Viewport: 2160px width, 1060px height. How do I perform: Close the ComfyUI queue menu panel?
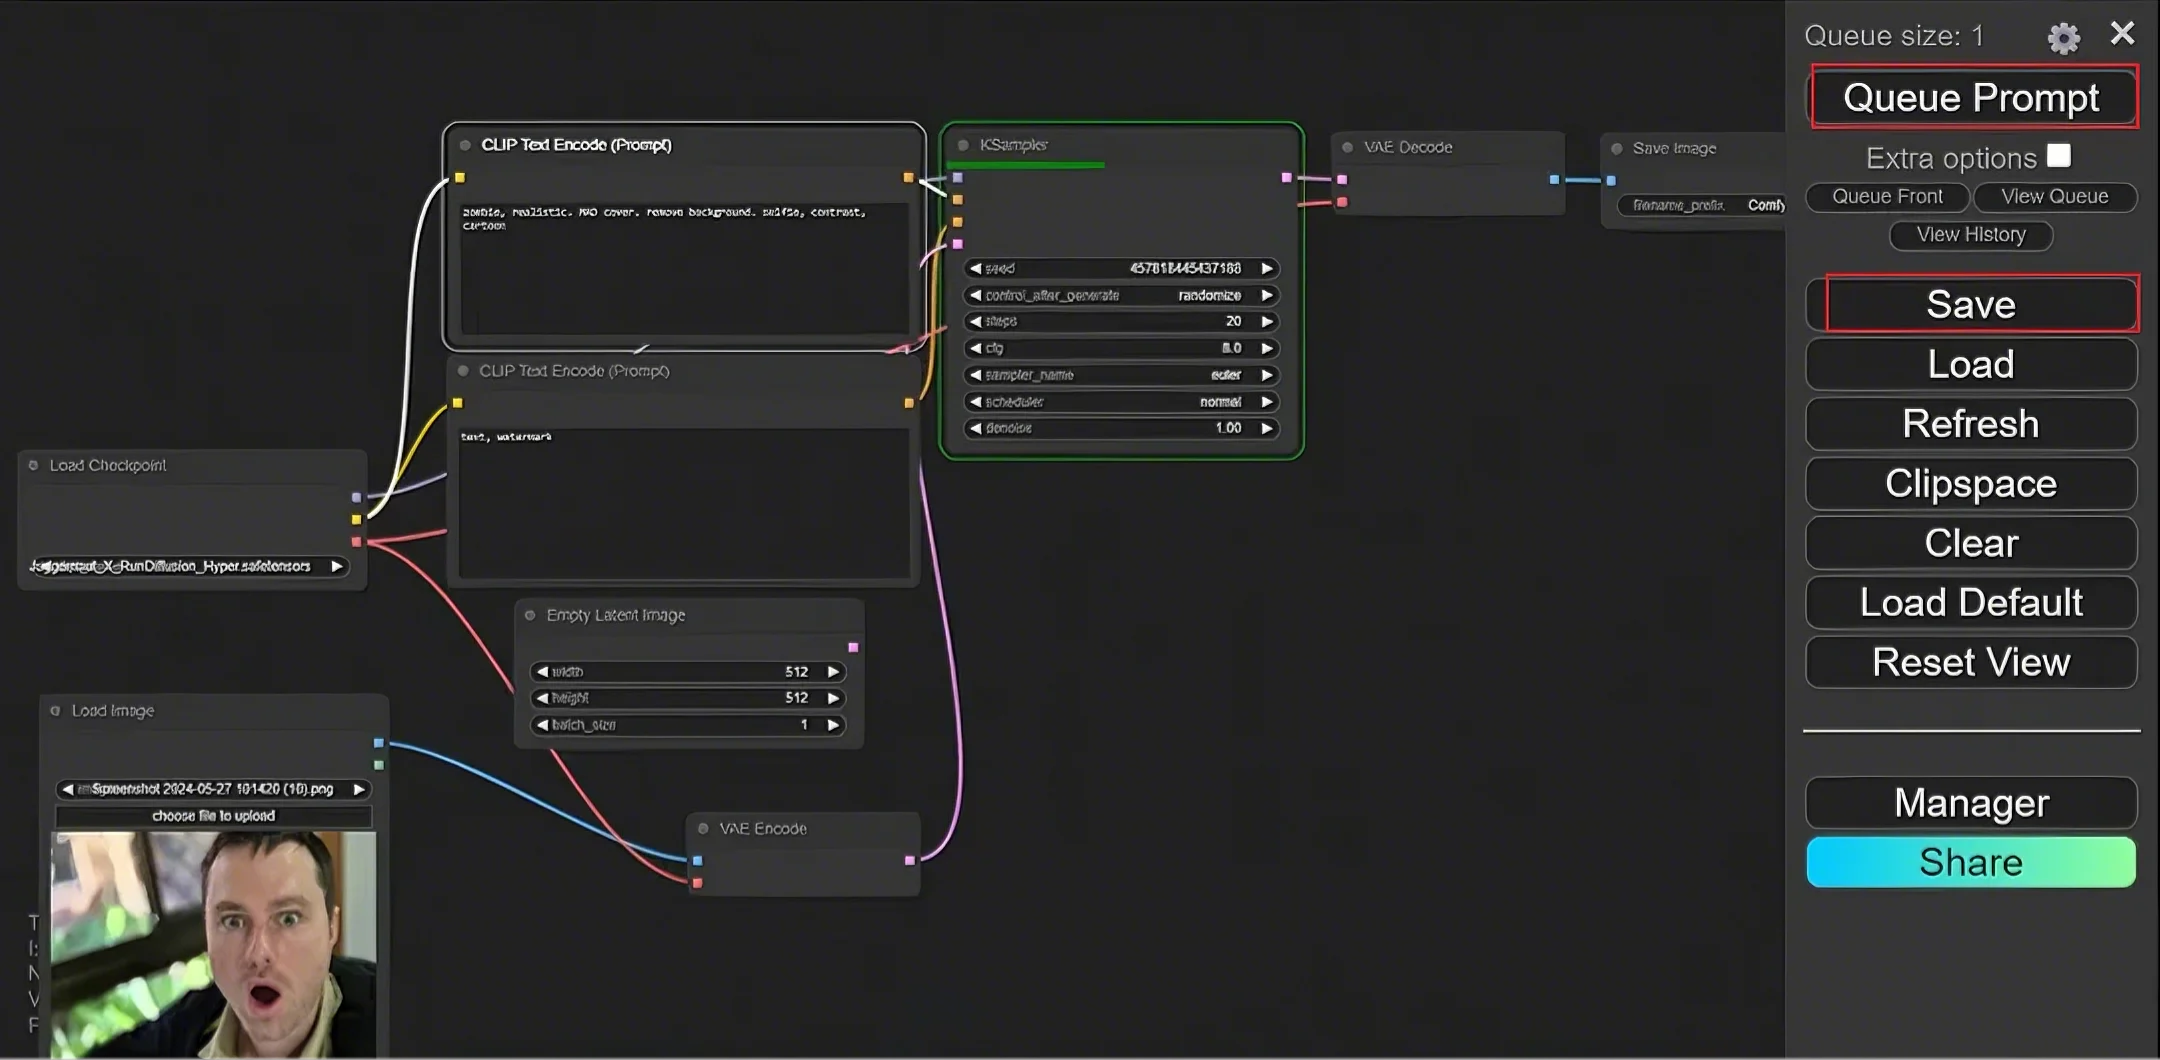coord(2122,34)
